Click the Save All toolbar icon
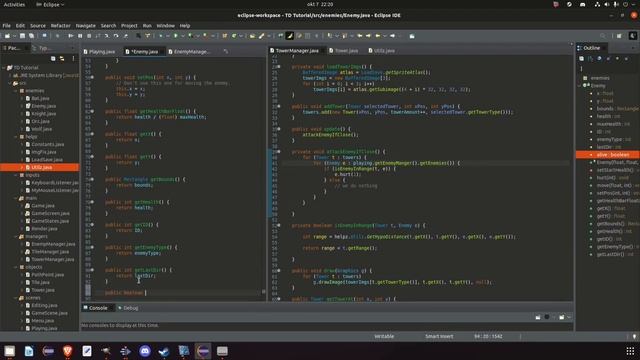Viewport: 640px width, 360px height. tap(31, 36)
